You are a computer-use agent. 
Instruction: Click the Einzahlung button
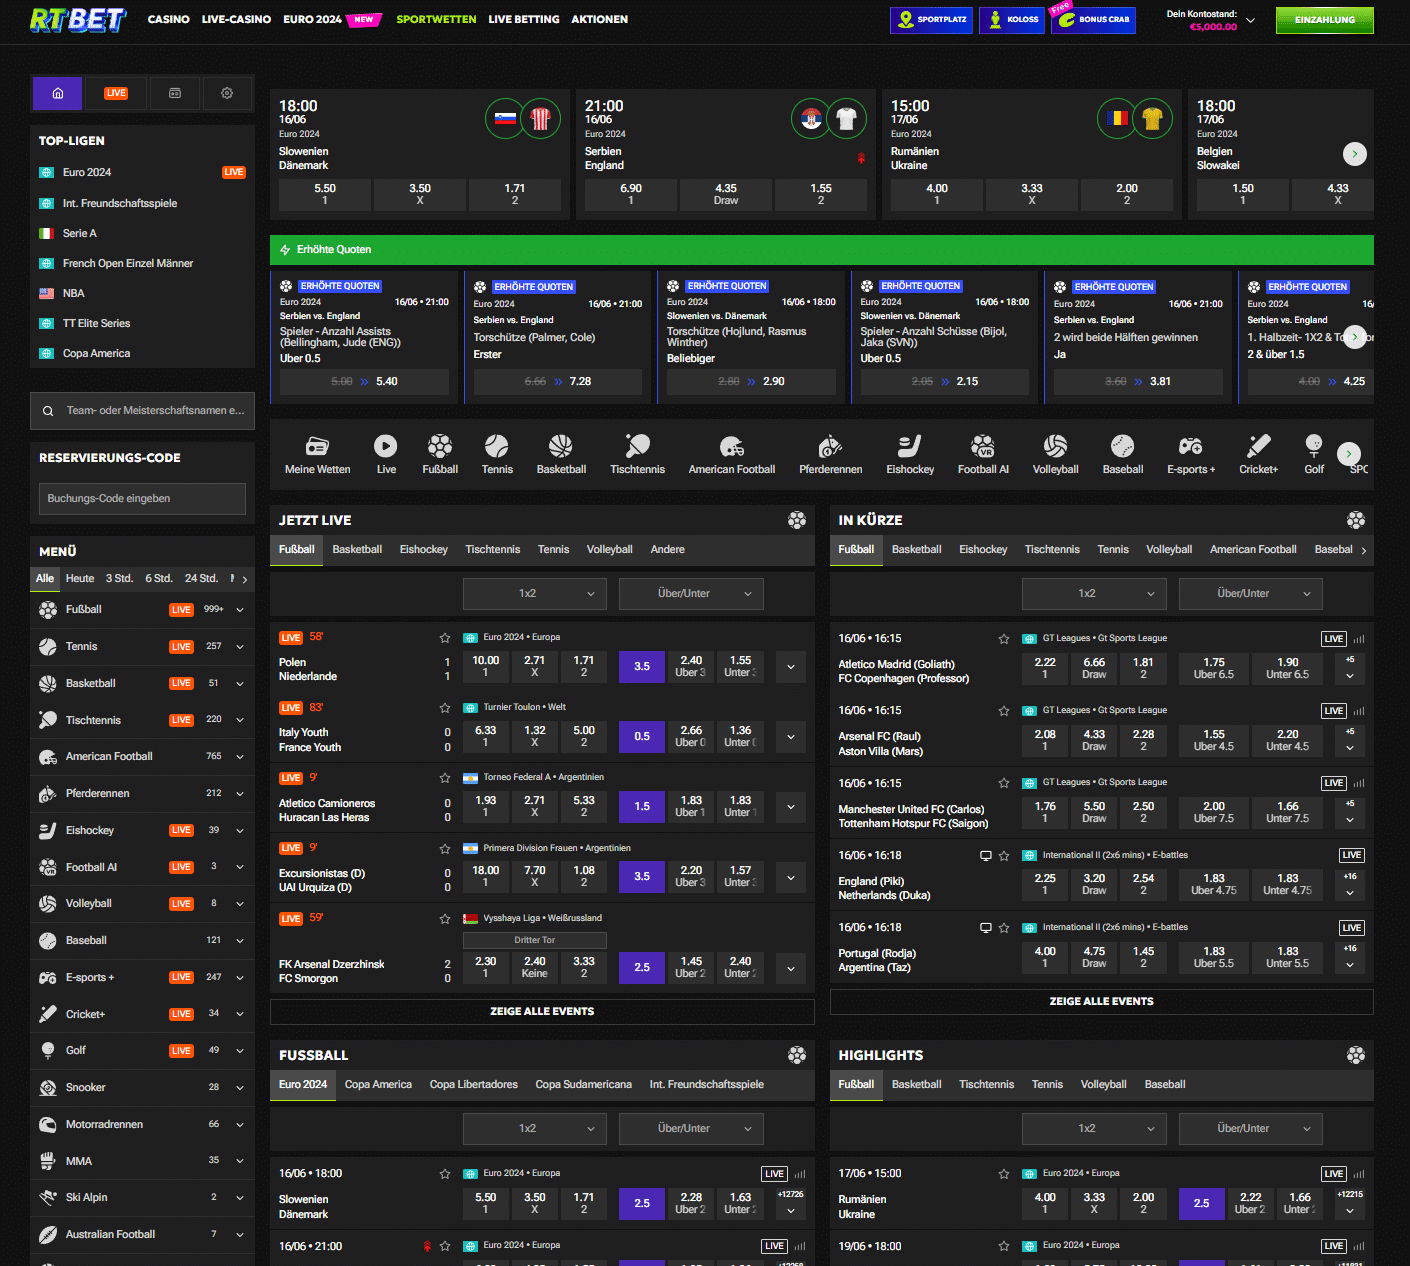pos(1324,20)
